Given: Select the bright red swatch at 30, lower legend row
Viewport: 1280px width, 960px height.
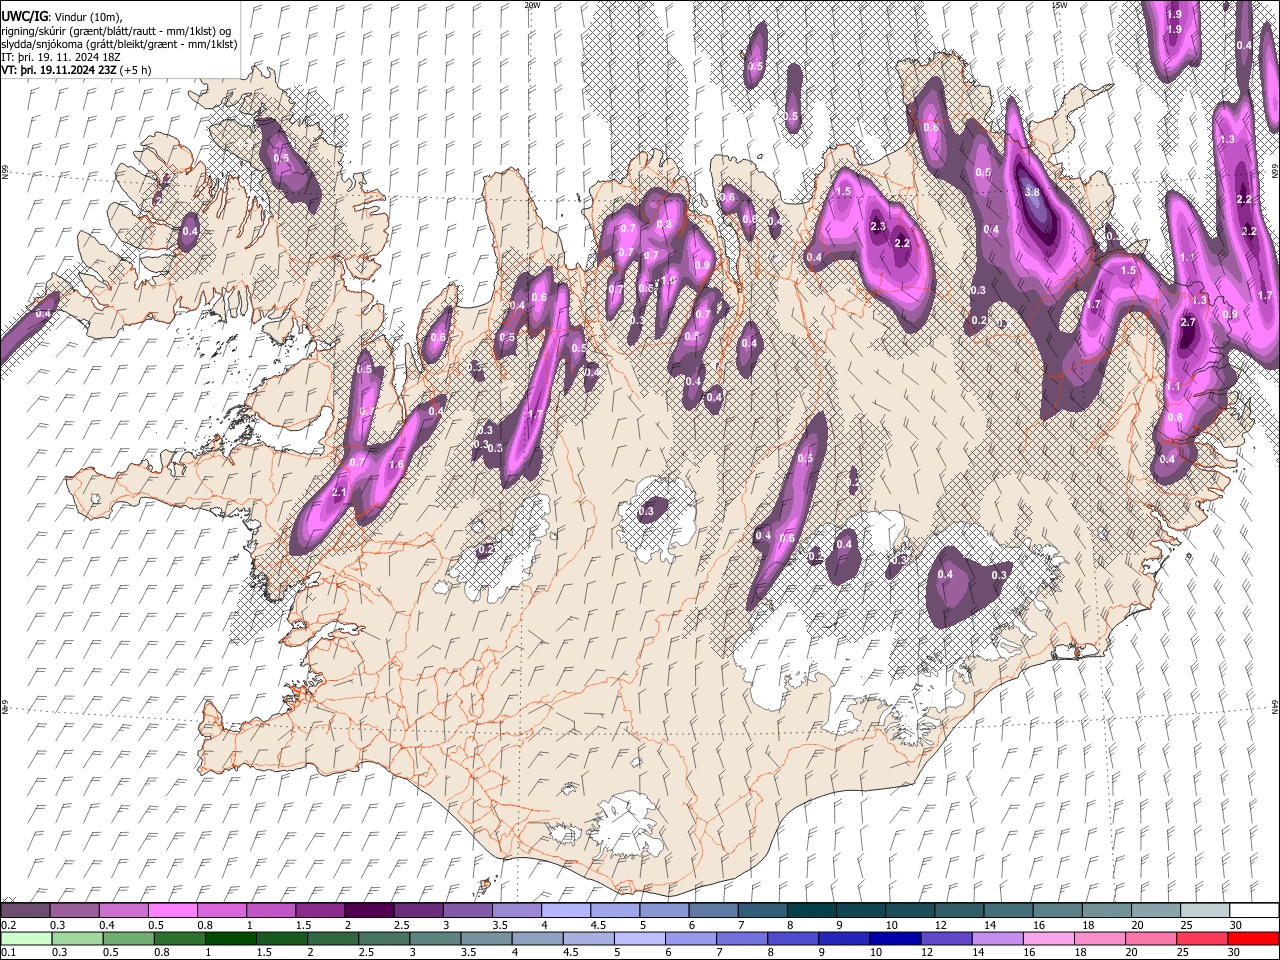Looking at the screenshot, I should click(x=1252, y=938).
